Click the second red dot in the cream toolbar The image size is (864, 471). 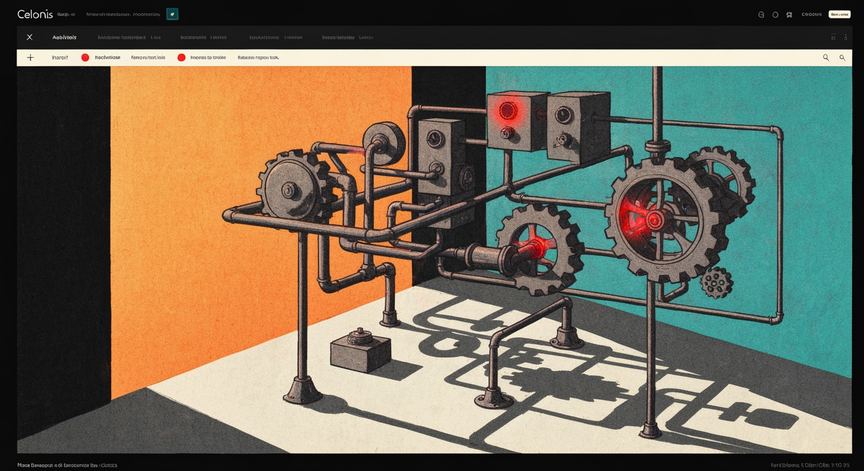pos(181,57)
